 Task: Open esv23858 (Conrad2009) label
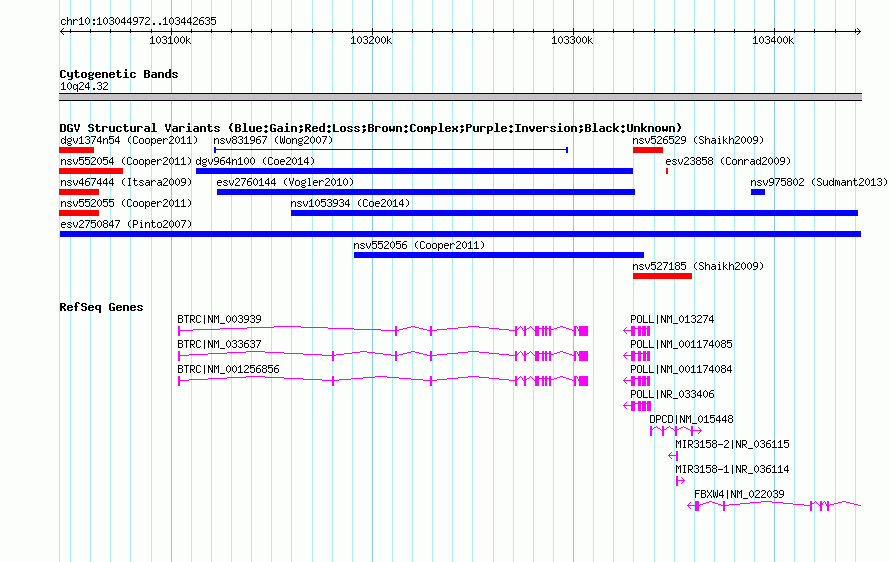(728, 161)
